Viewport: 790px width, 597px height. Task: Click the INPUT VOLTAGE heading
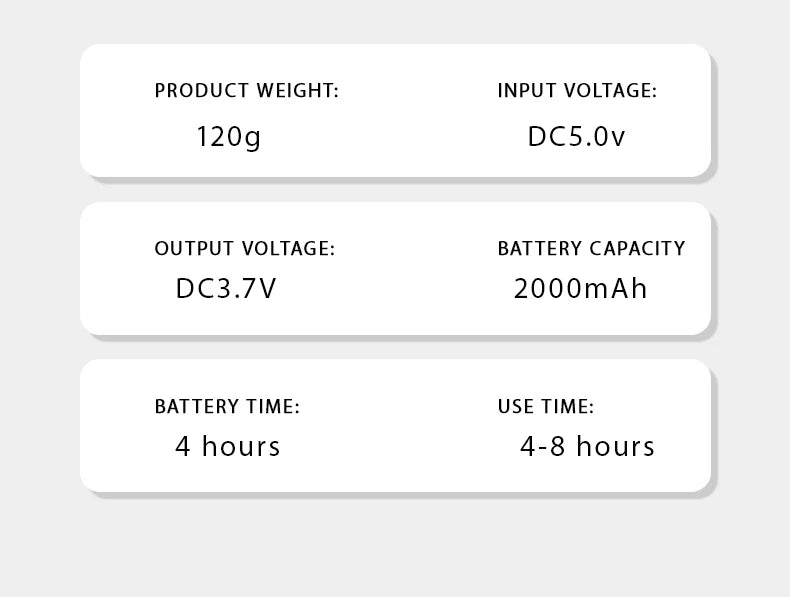coord(577,91)
